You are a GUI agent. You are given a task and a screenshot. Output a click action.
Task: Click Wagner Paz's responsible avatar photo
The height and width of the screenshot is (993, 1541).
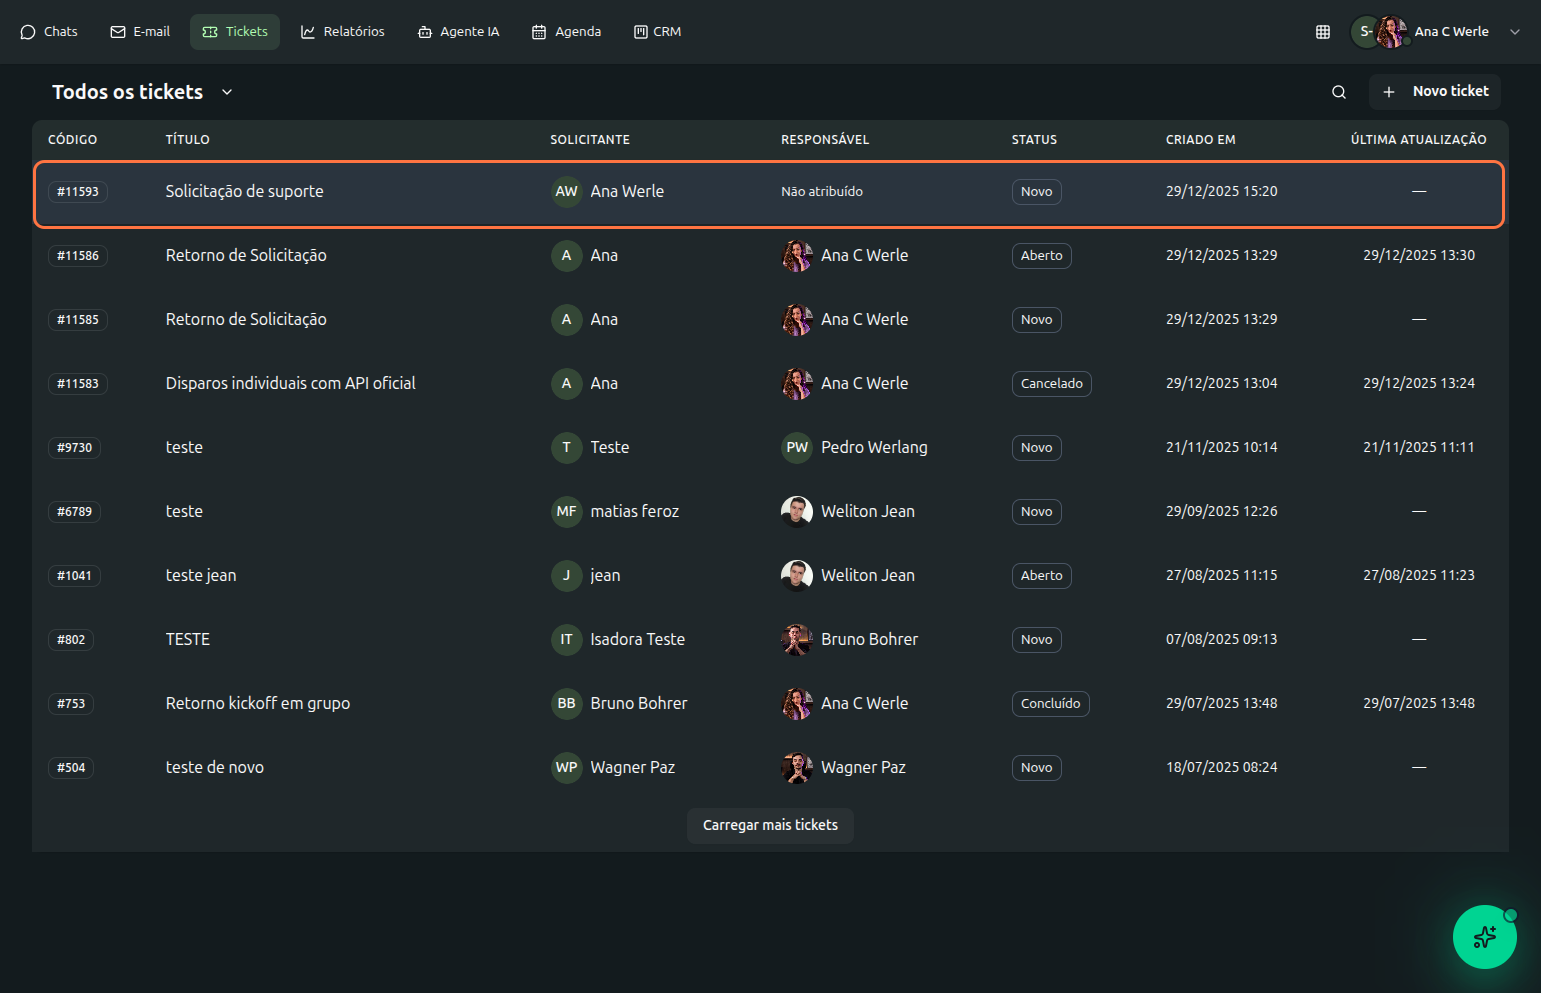(796, 767)
